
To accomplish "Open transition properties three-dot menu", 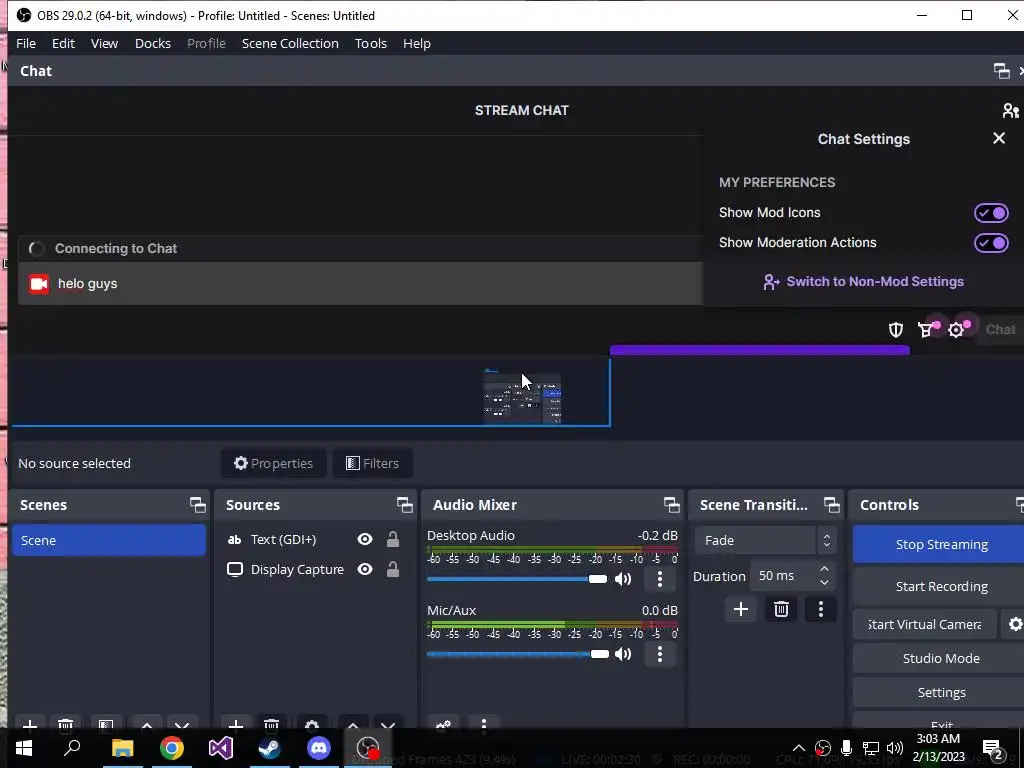I will (821, 609).
